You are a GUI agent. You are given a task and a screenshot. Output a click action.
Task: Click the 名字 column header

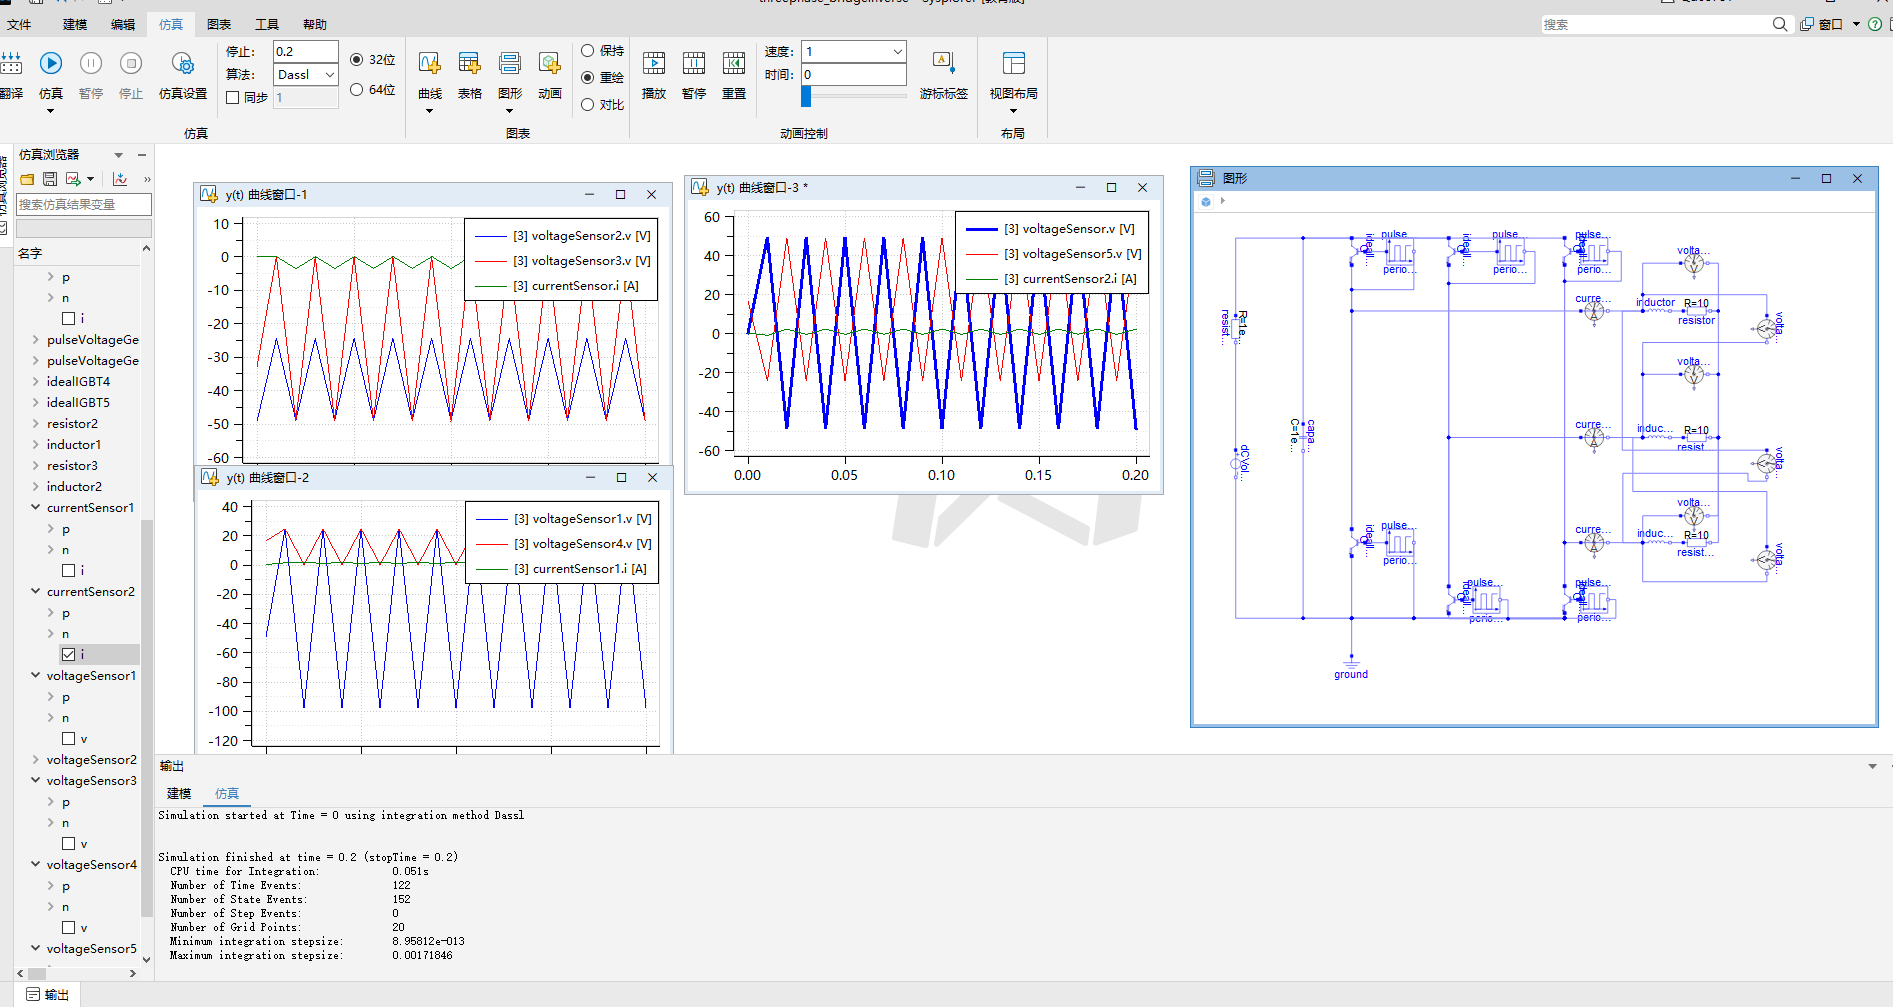[x=30, y=254]
